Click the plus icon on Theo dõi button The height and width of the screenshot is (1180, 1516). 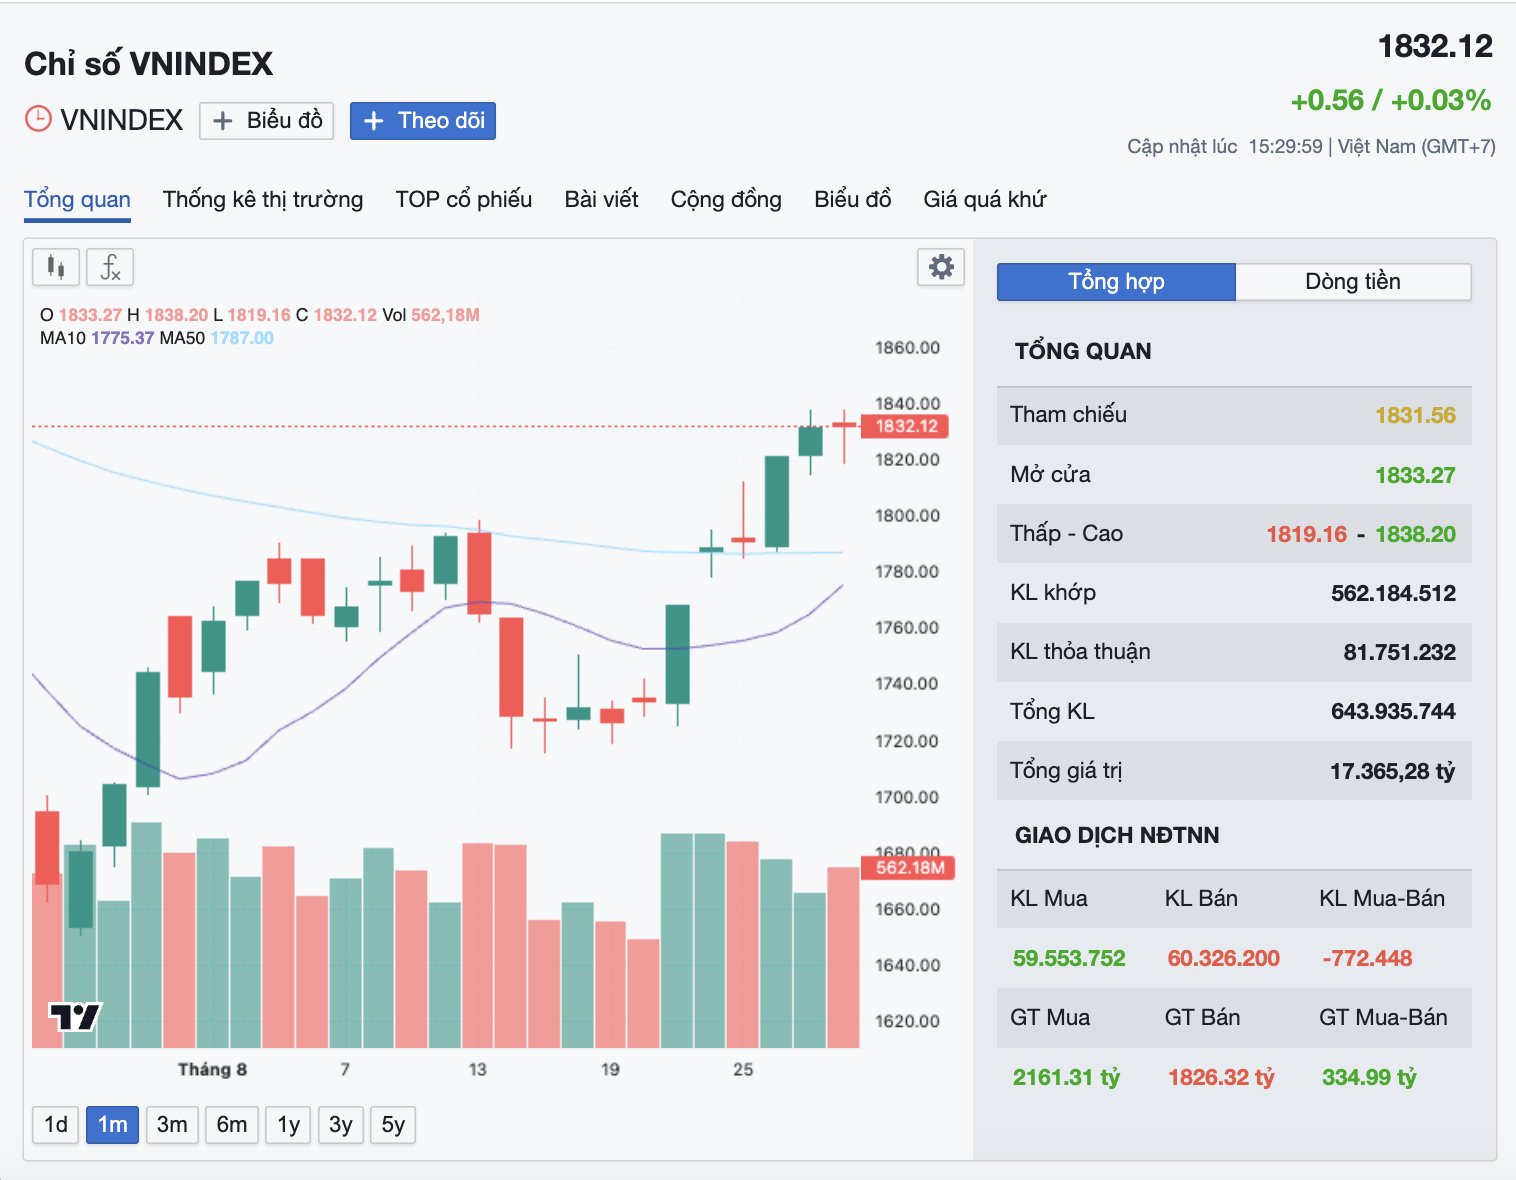pyautogui.click(x=373, y=121)
